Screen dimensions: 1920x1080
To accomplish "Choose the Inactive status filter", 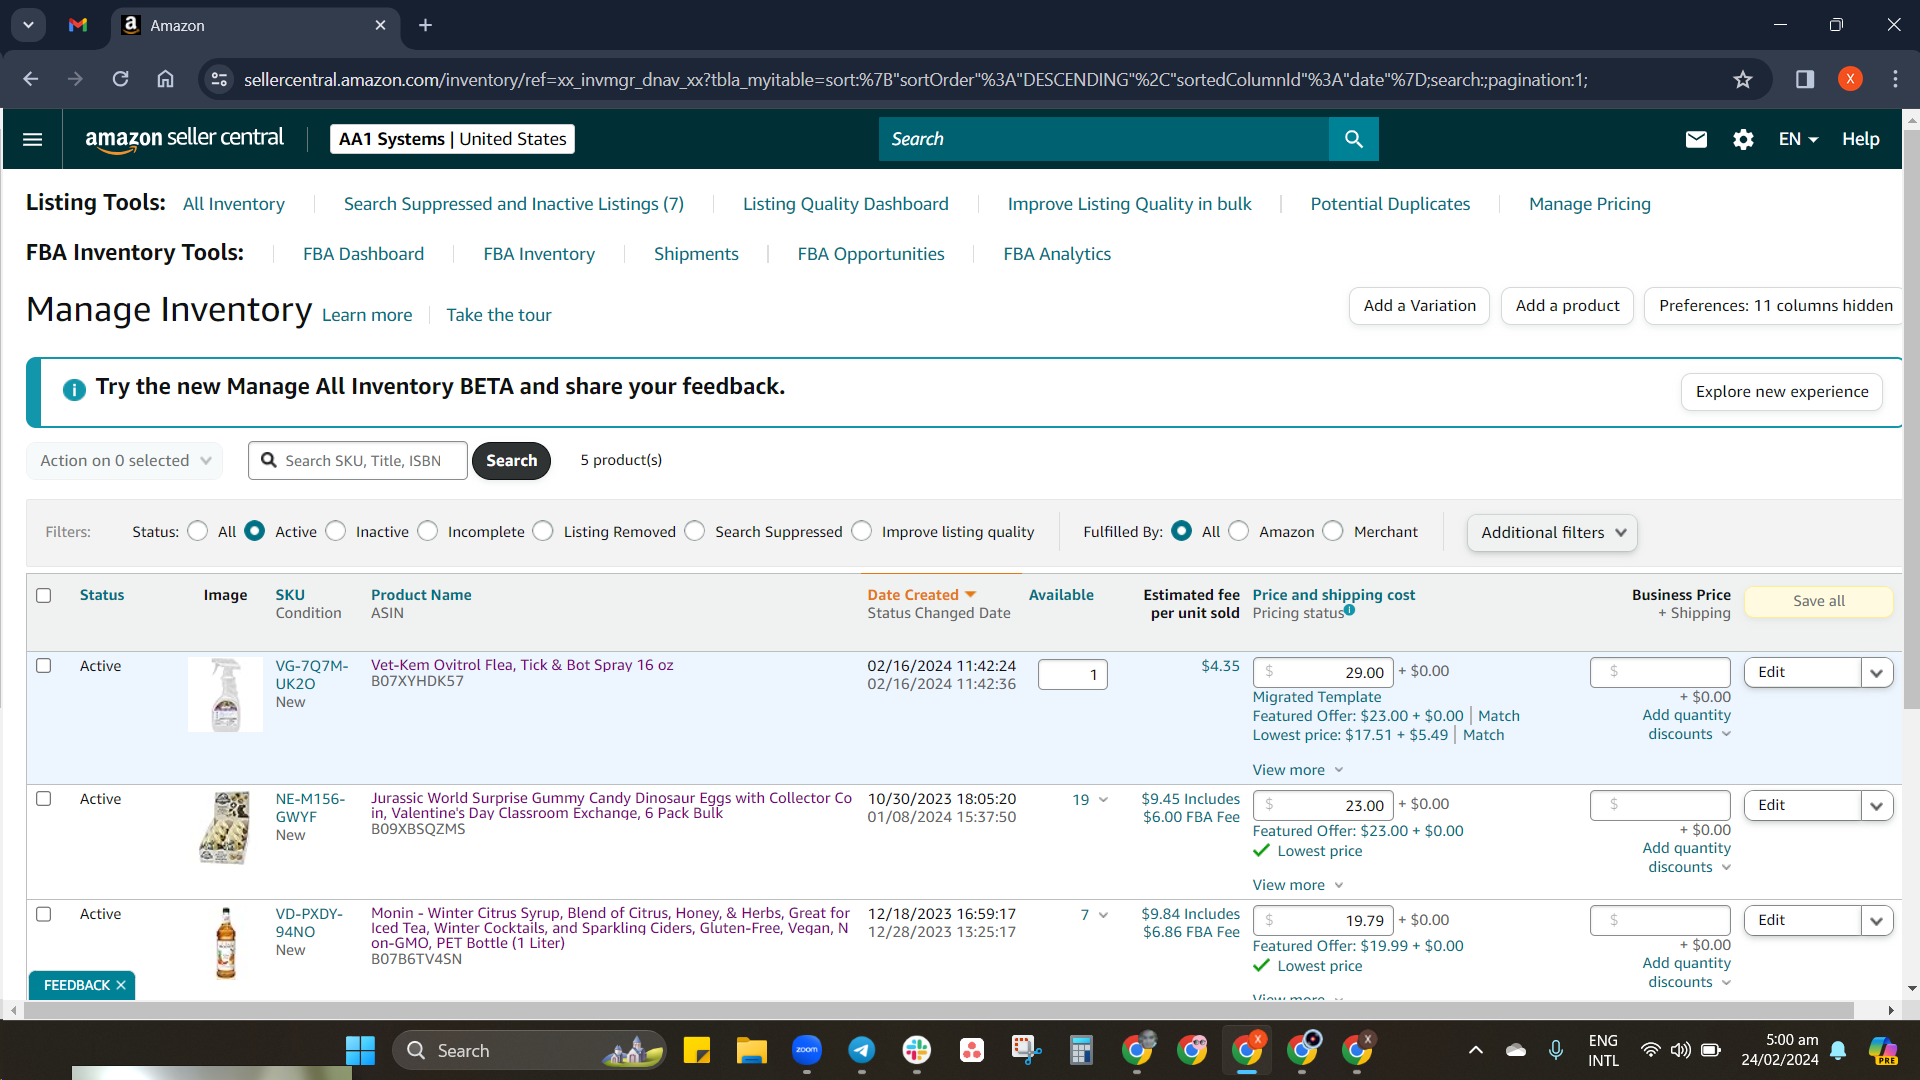I will coord(336,531).
